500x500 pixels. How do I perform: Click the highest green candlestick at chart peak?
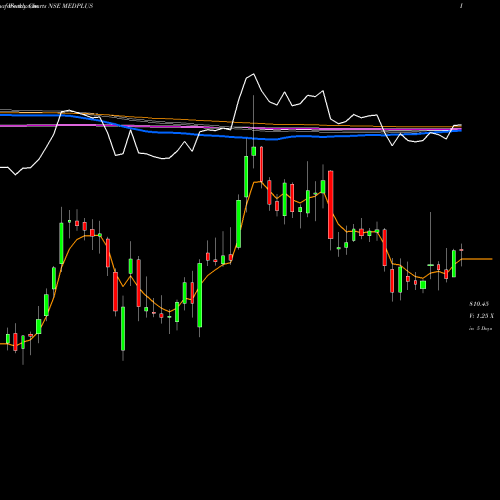pos(254,151)
